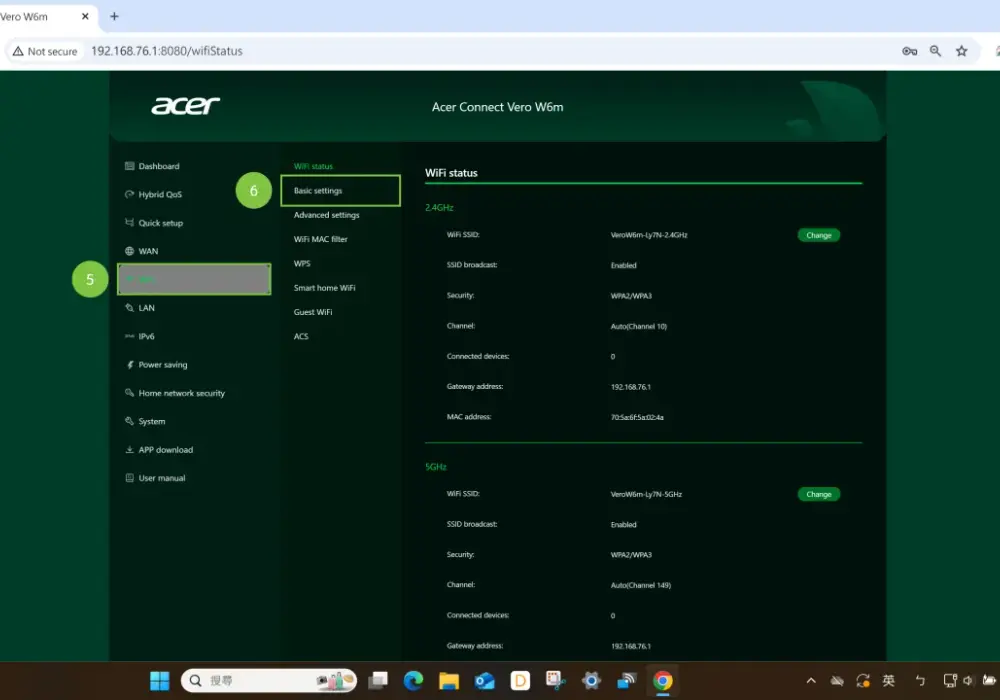The height and width of the screenshot is (700, 1000).
Task: Click Change for the 2.4GHz WiFi SSID
Action: [x=819, y=235]
